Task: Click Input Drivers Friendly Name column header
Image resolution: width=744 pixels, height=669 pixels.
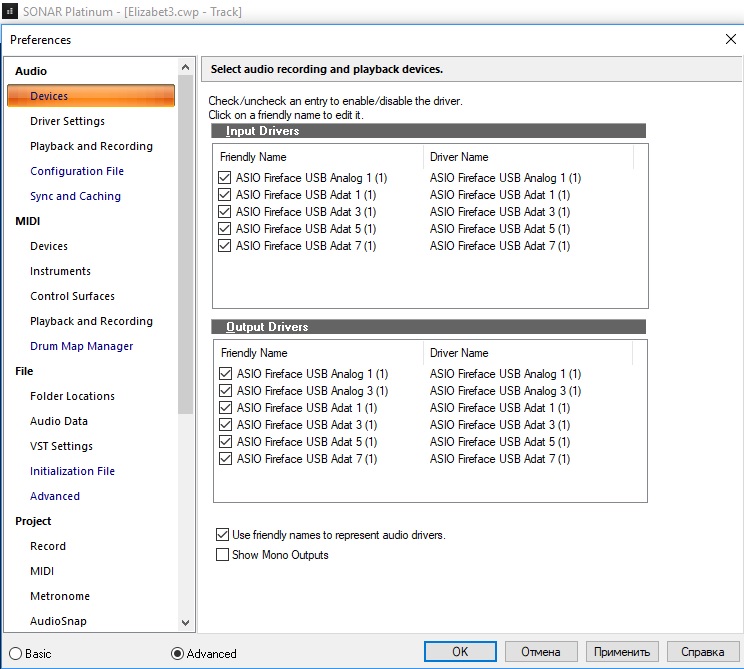Action: coord(318,157)
